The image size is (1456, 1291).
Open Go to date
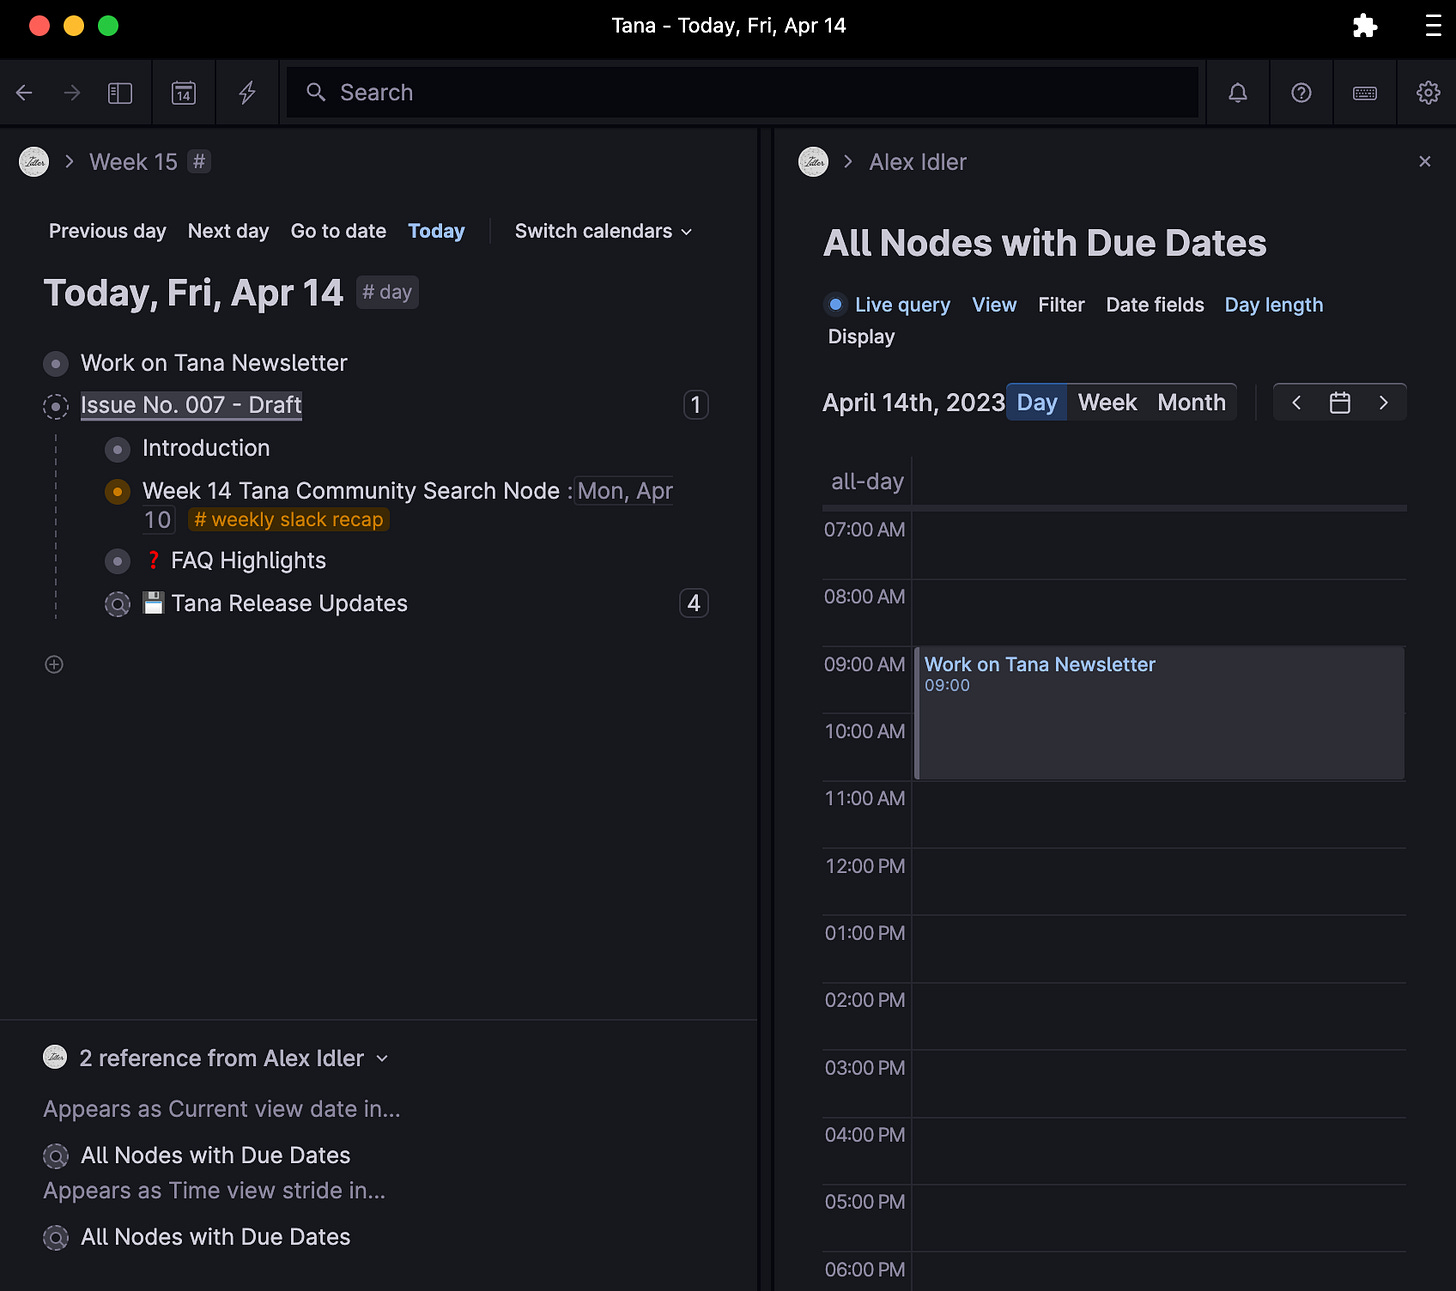(338, 231)
